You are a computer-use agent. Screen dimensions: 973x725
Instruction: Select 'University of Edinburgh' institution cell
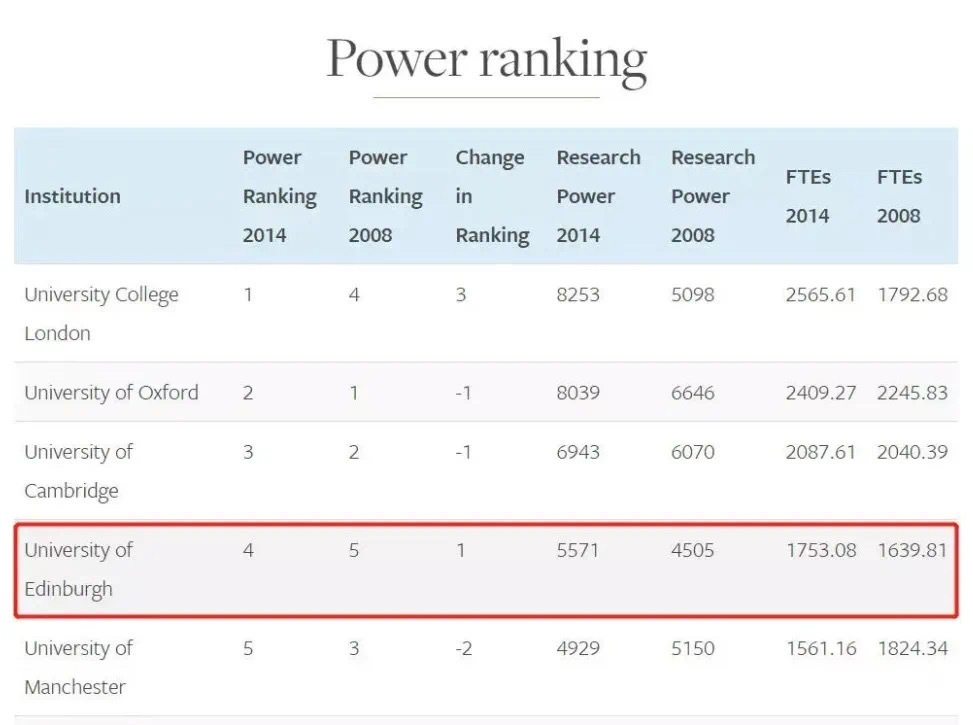tap(79, 569)
